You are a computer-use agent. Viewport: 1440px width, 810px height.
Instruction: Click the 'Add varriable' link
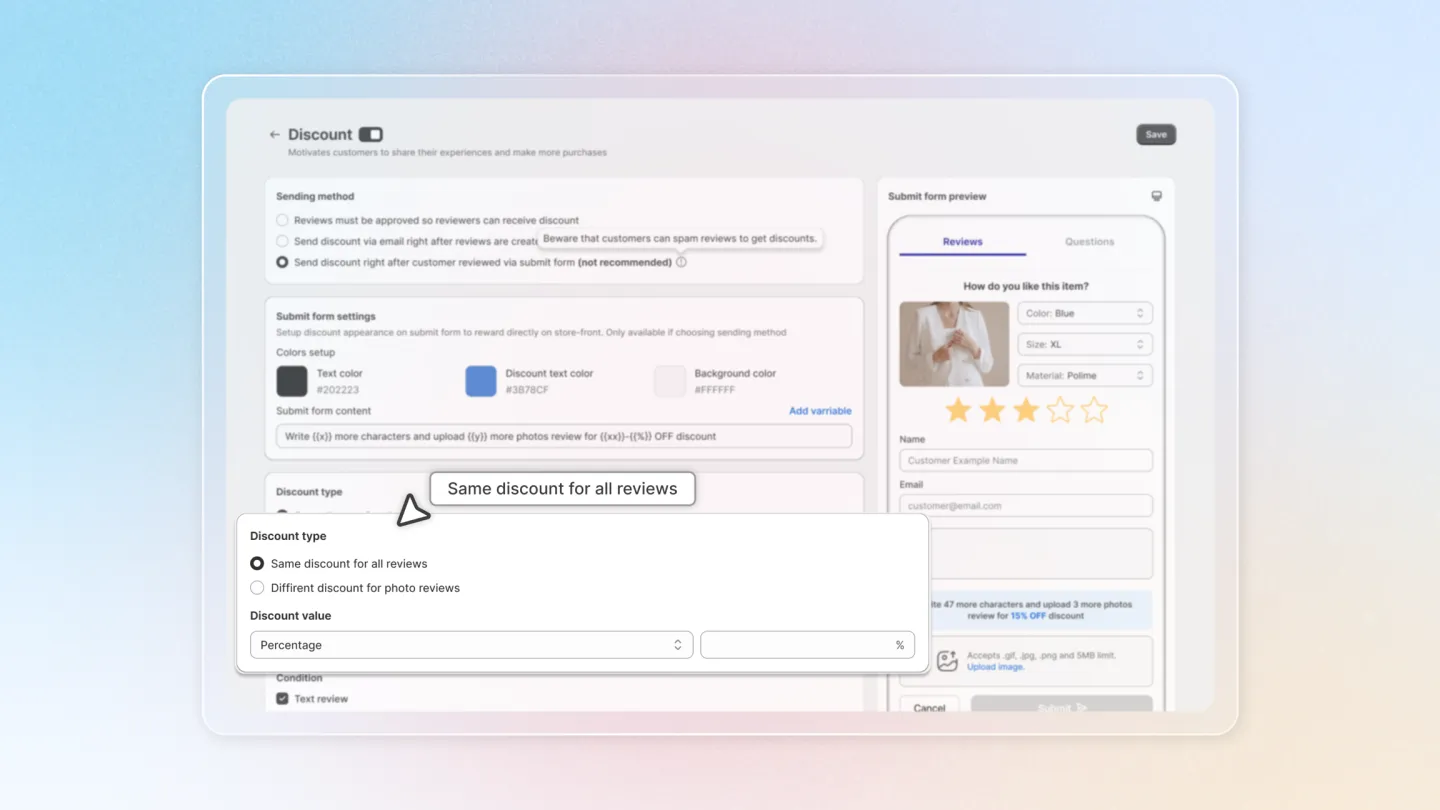point(820,410)
